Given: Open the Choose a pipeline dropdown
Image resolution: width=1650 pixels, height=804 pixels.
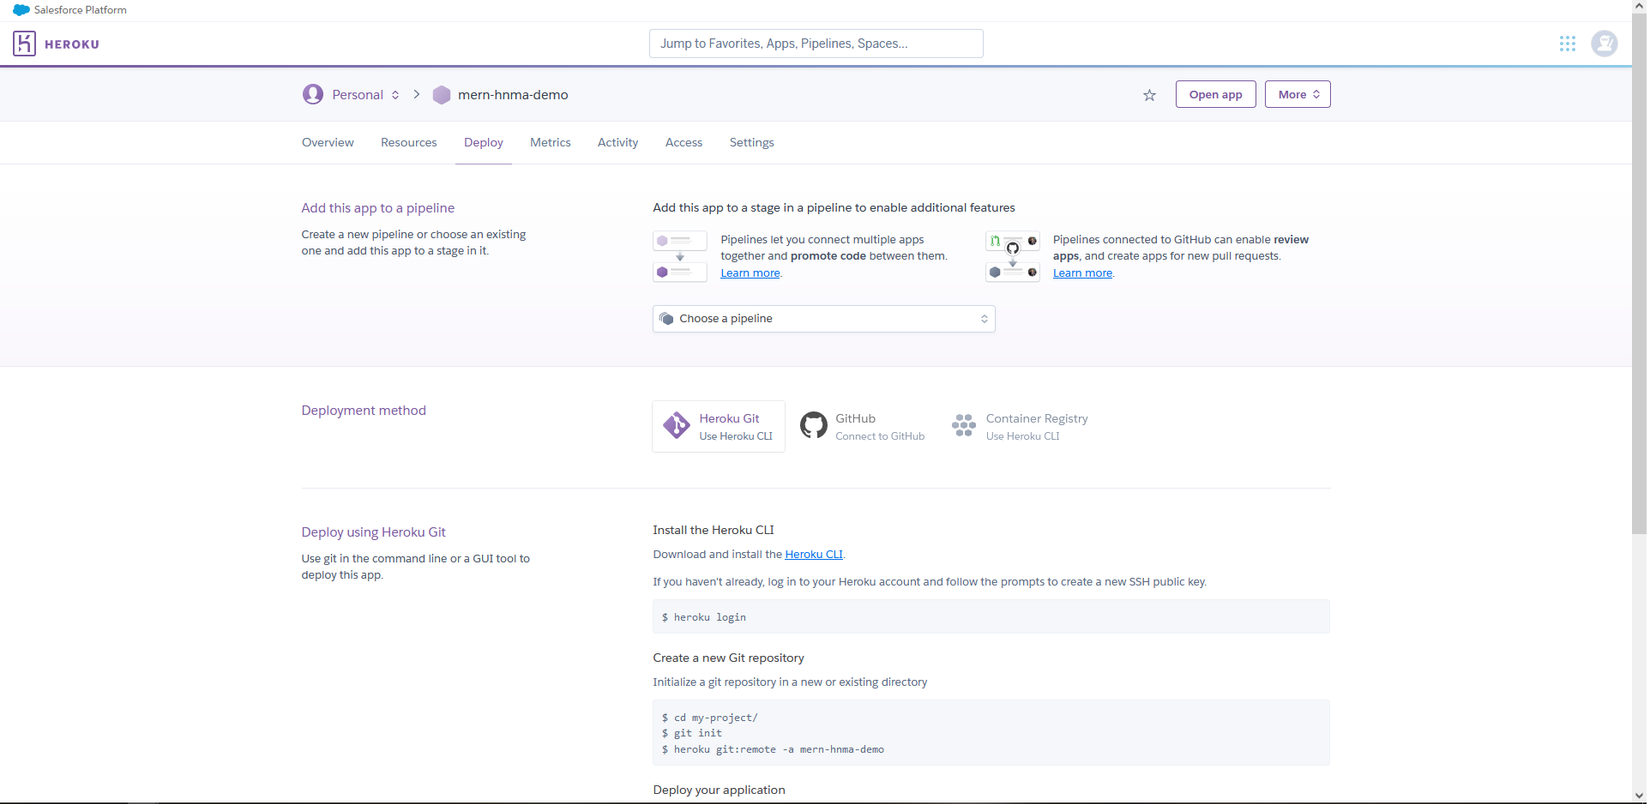Looking at the screenshot, I should point(824,319).
